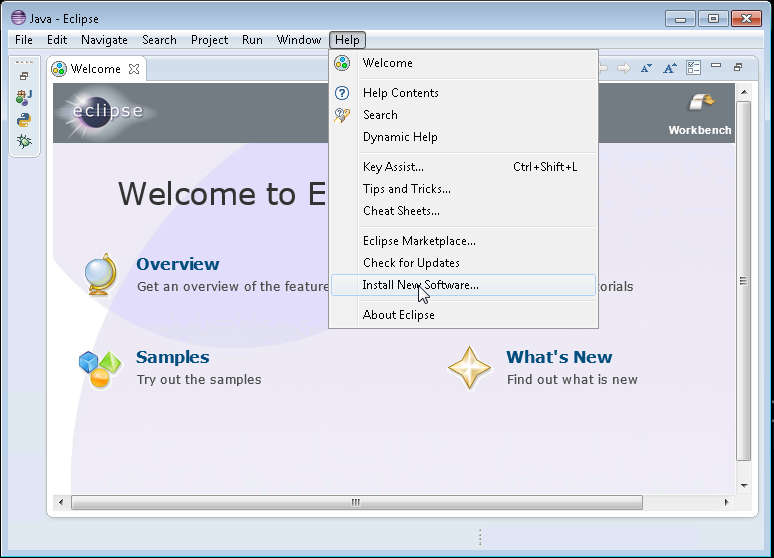The height and width of the screenshot is (558, 774).
Task: Open the Samples link
Action: click(x=173, y=357)
